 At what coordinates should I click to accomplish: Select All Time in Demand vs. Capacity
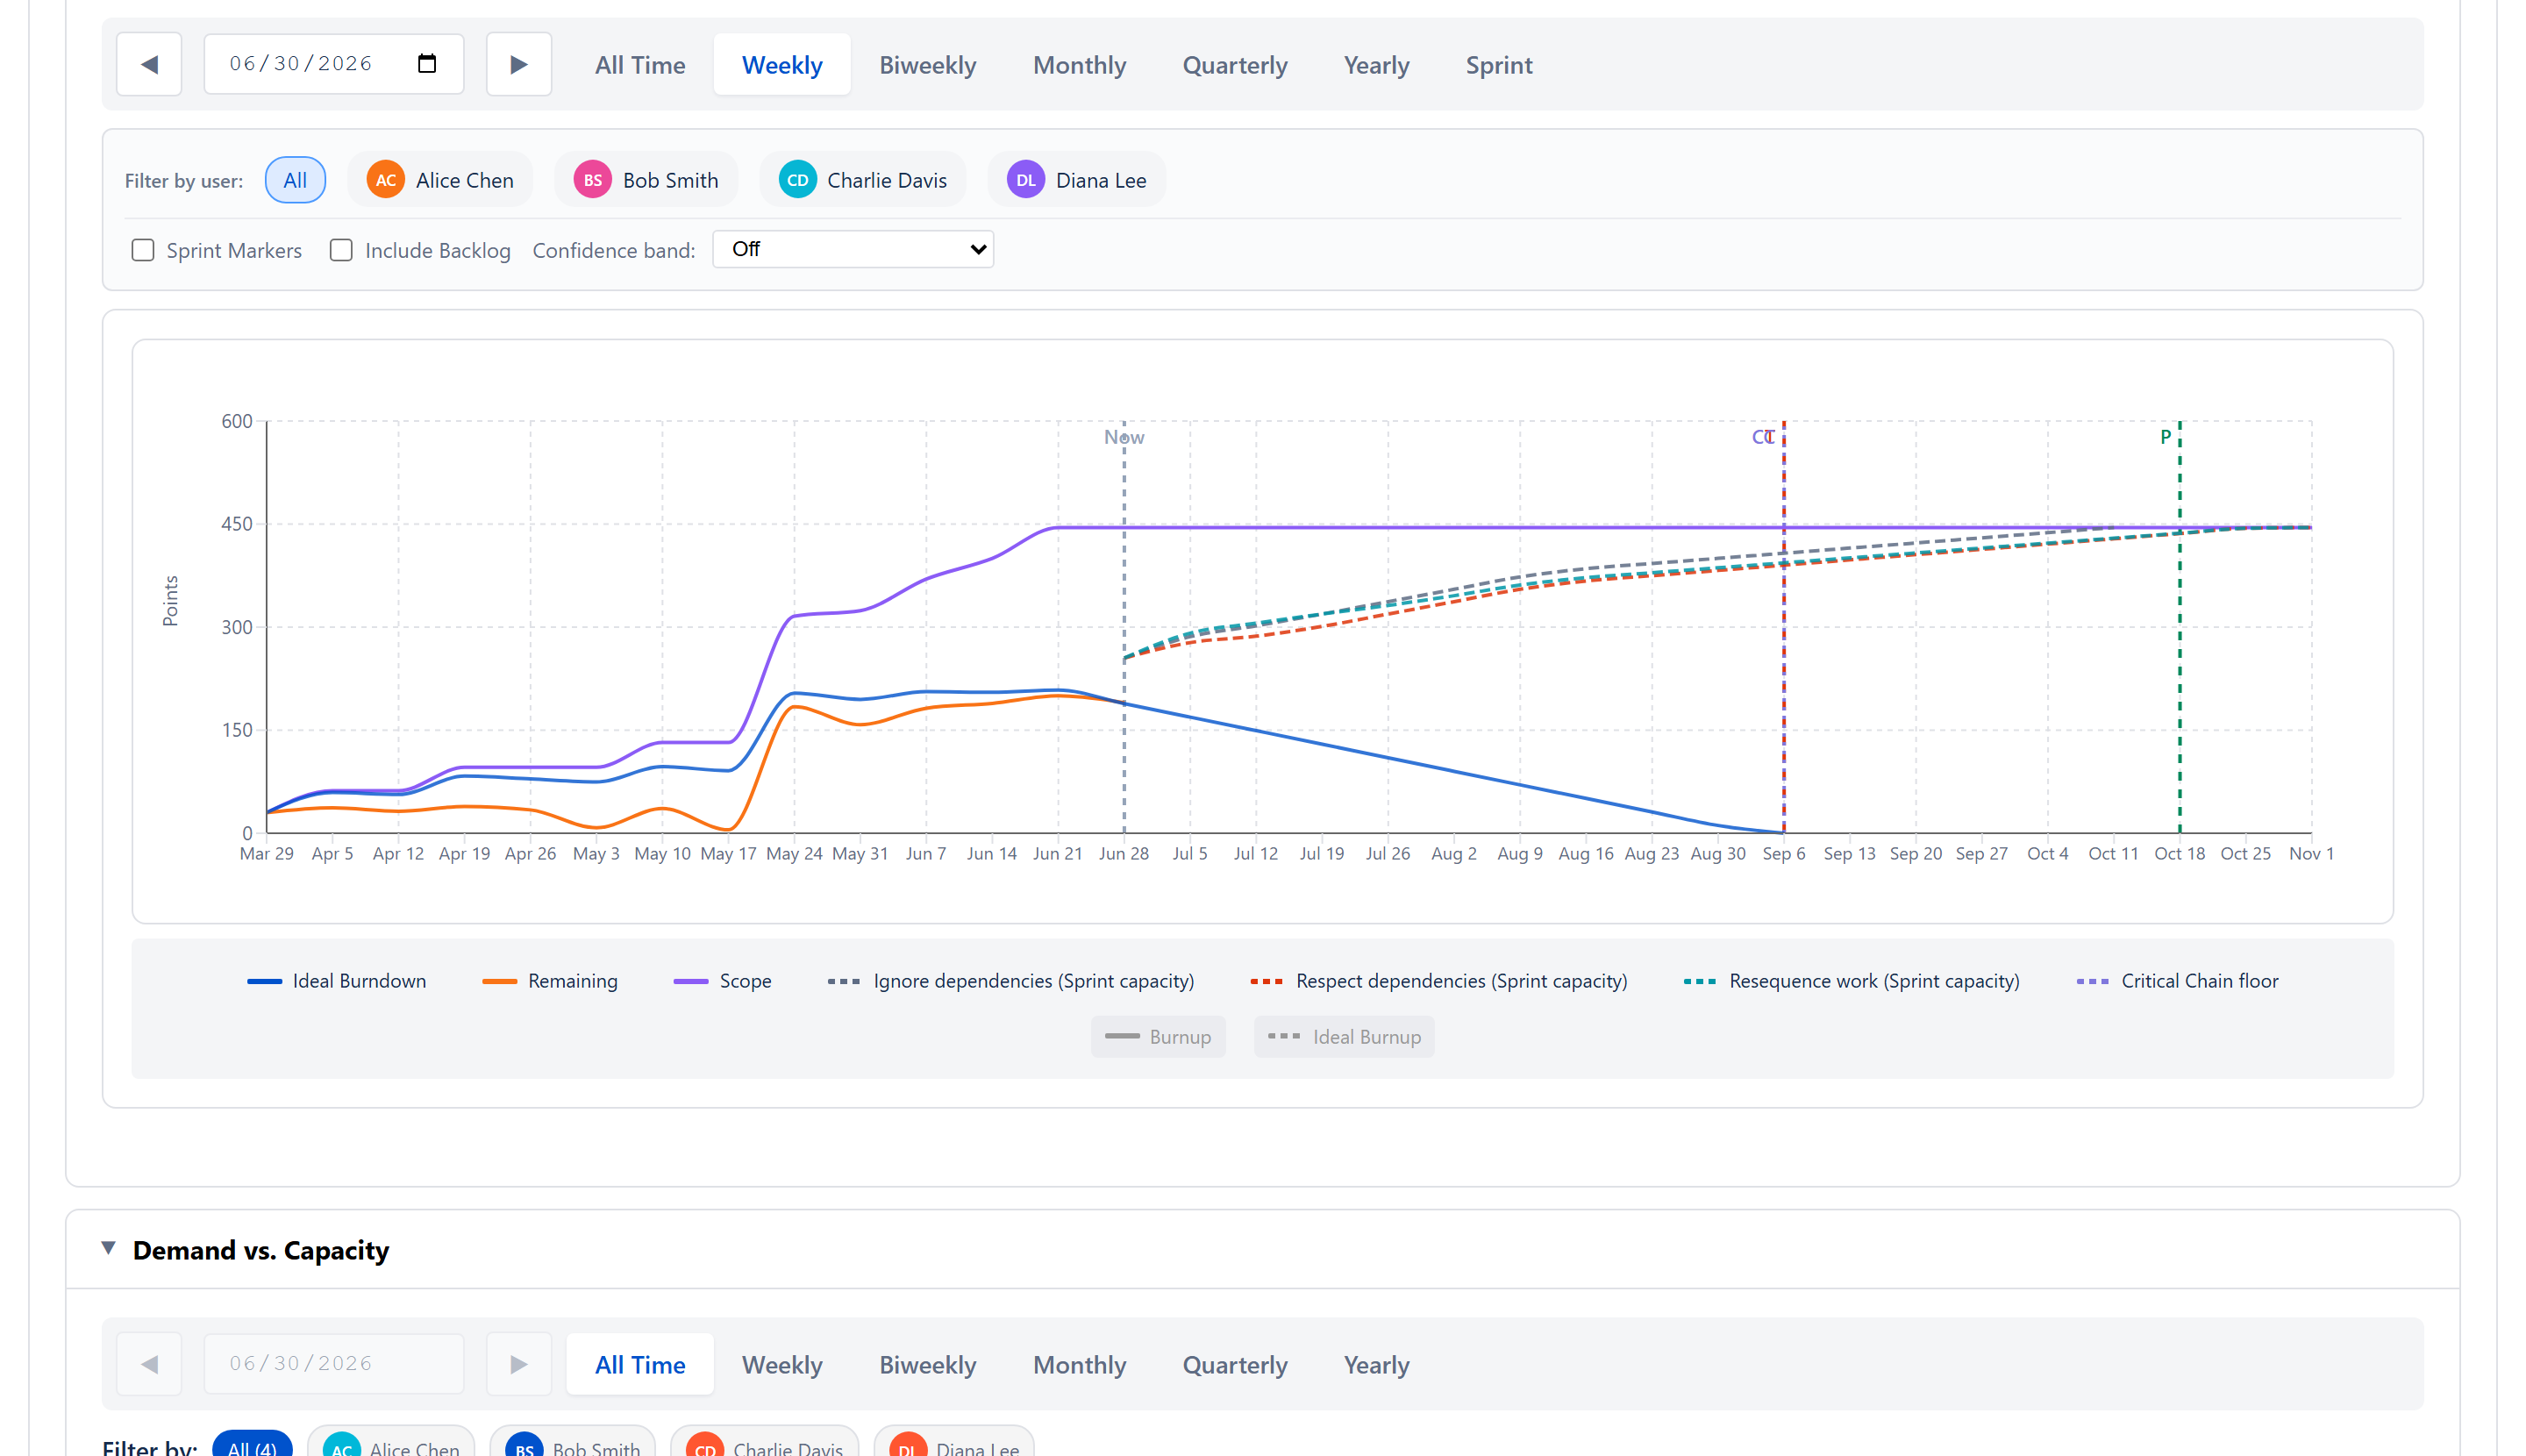640,1365
